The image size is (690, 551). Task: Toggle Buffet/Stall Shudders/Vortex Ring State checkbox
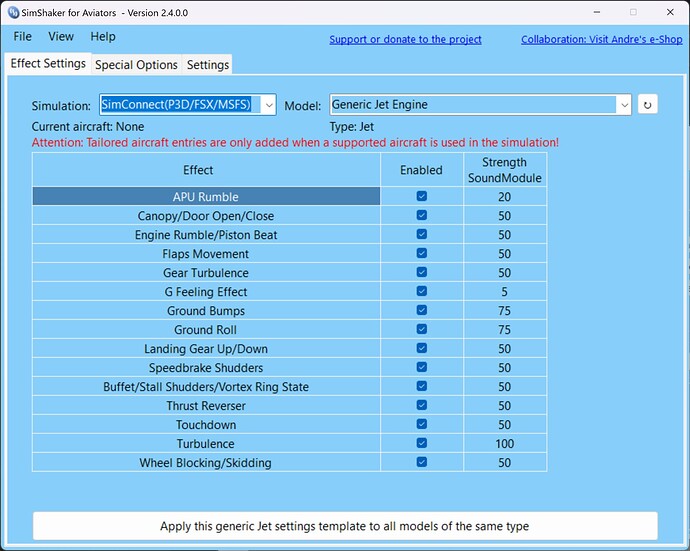(x=422, y=386)
